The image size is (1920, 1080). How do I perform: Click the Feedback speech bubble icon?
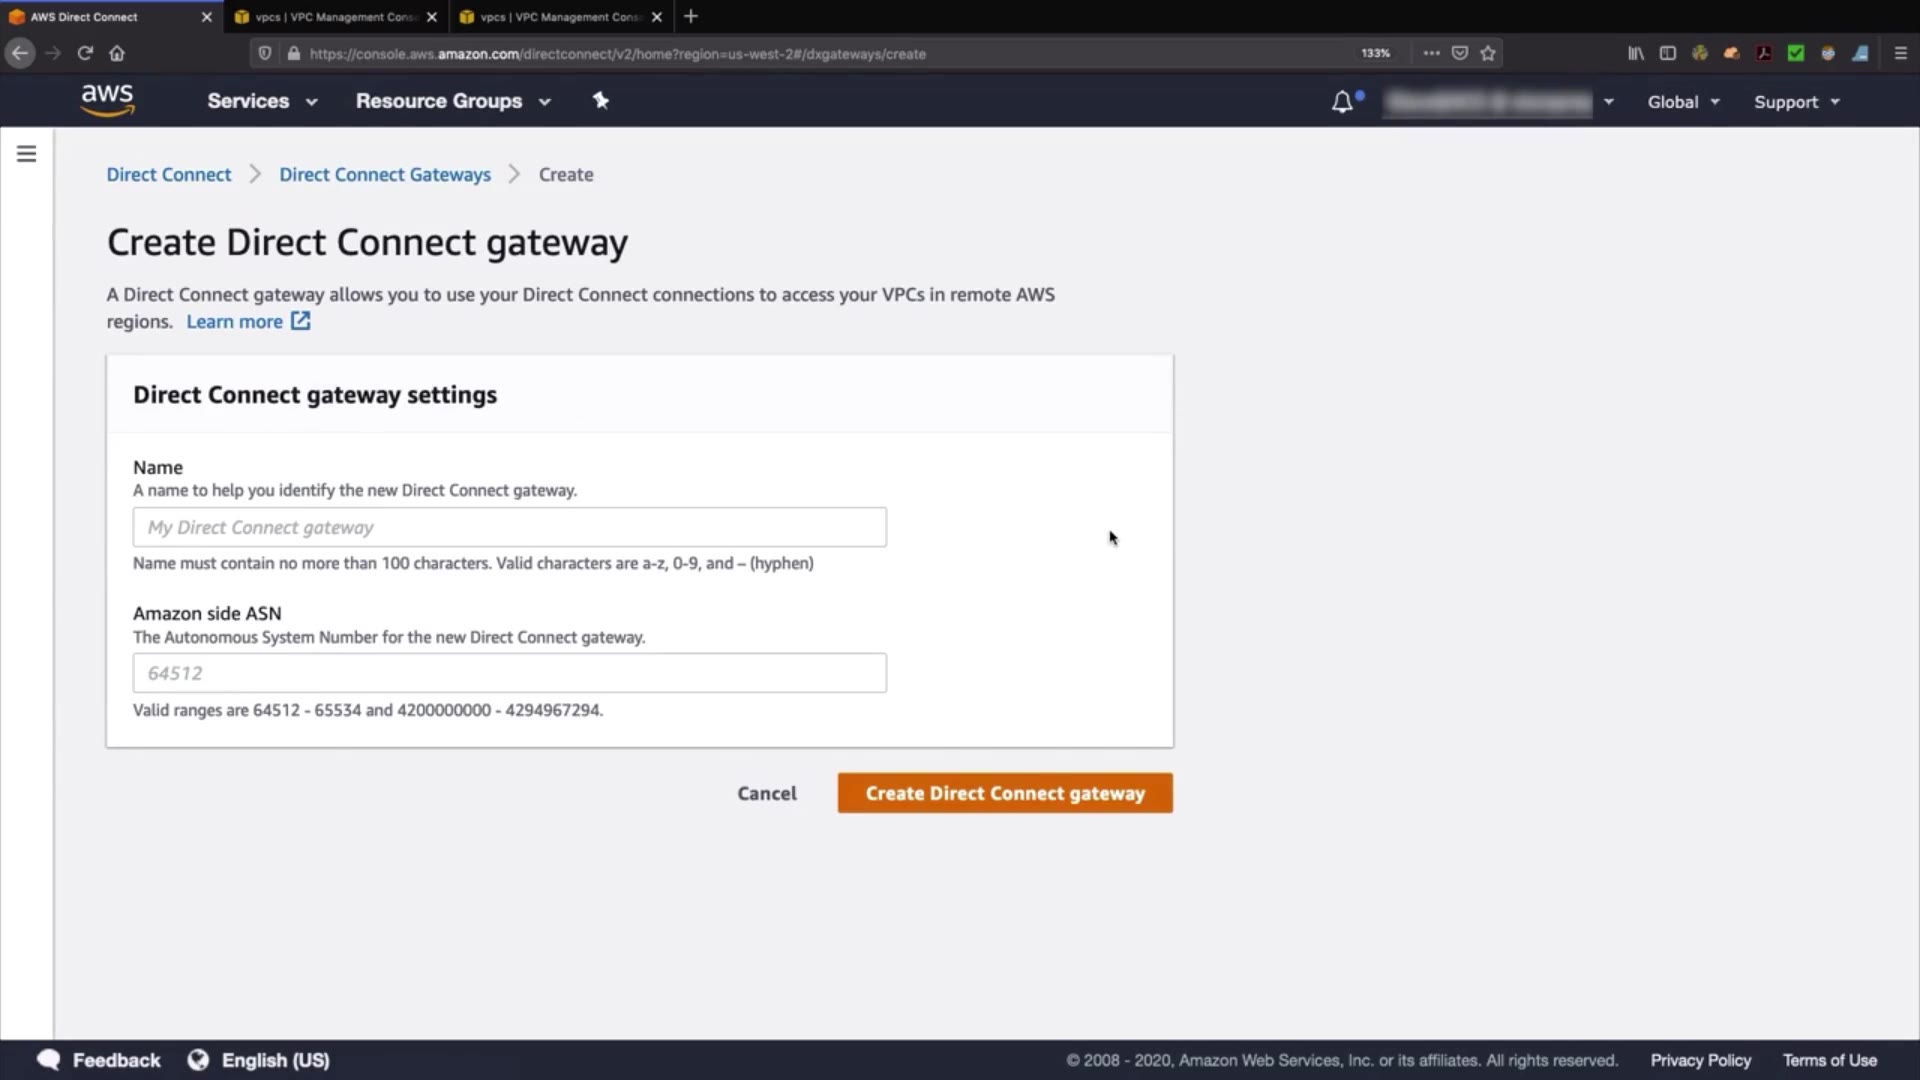(x=48, y=1060)
